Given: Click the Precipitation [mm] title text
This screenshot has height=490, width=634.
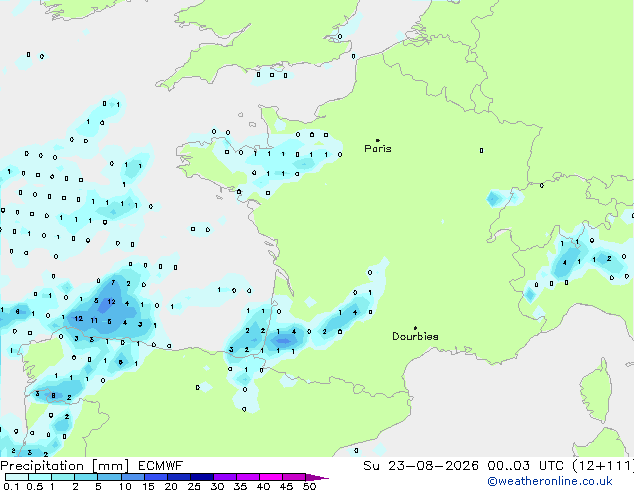Looking at the screenshot, I should pyautogui.click(x=65, y=466).
